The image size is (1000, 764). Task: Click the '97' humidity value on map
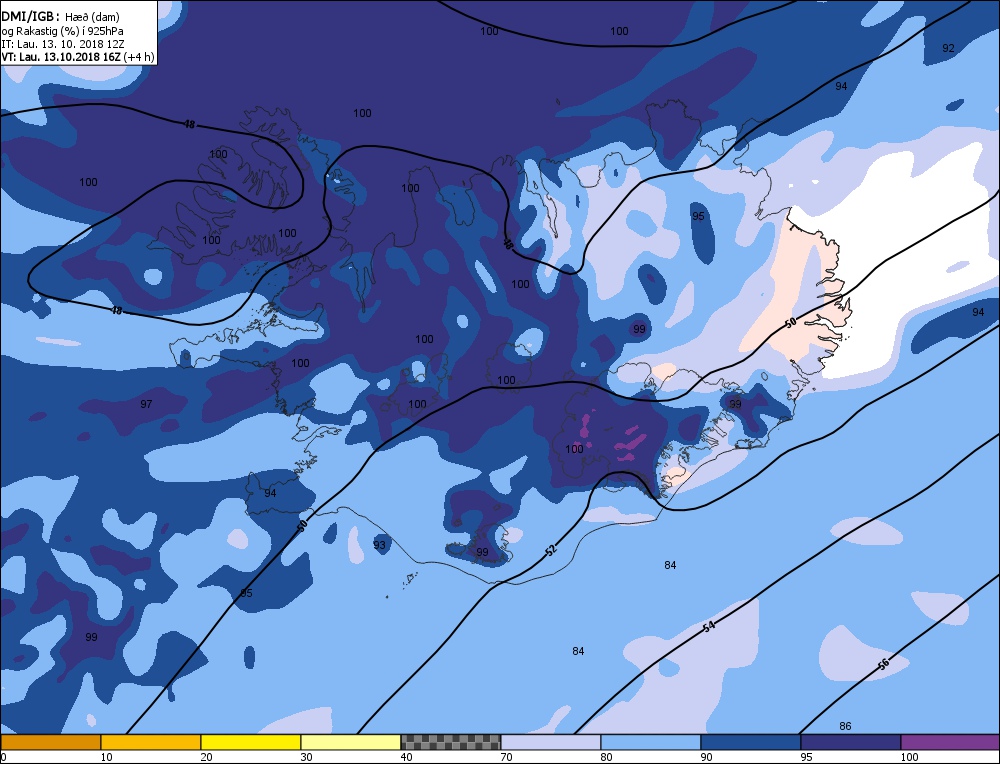pyautogui.click(x=146, y=404)
